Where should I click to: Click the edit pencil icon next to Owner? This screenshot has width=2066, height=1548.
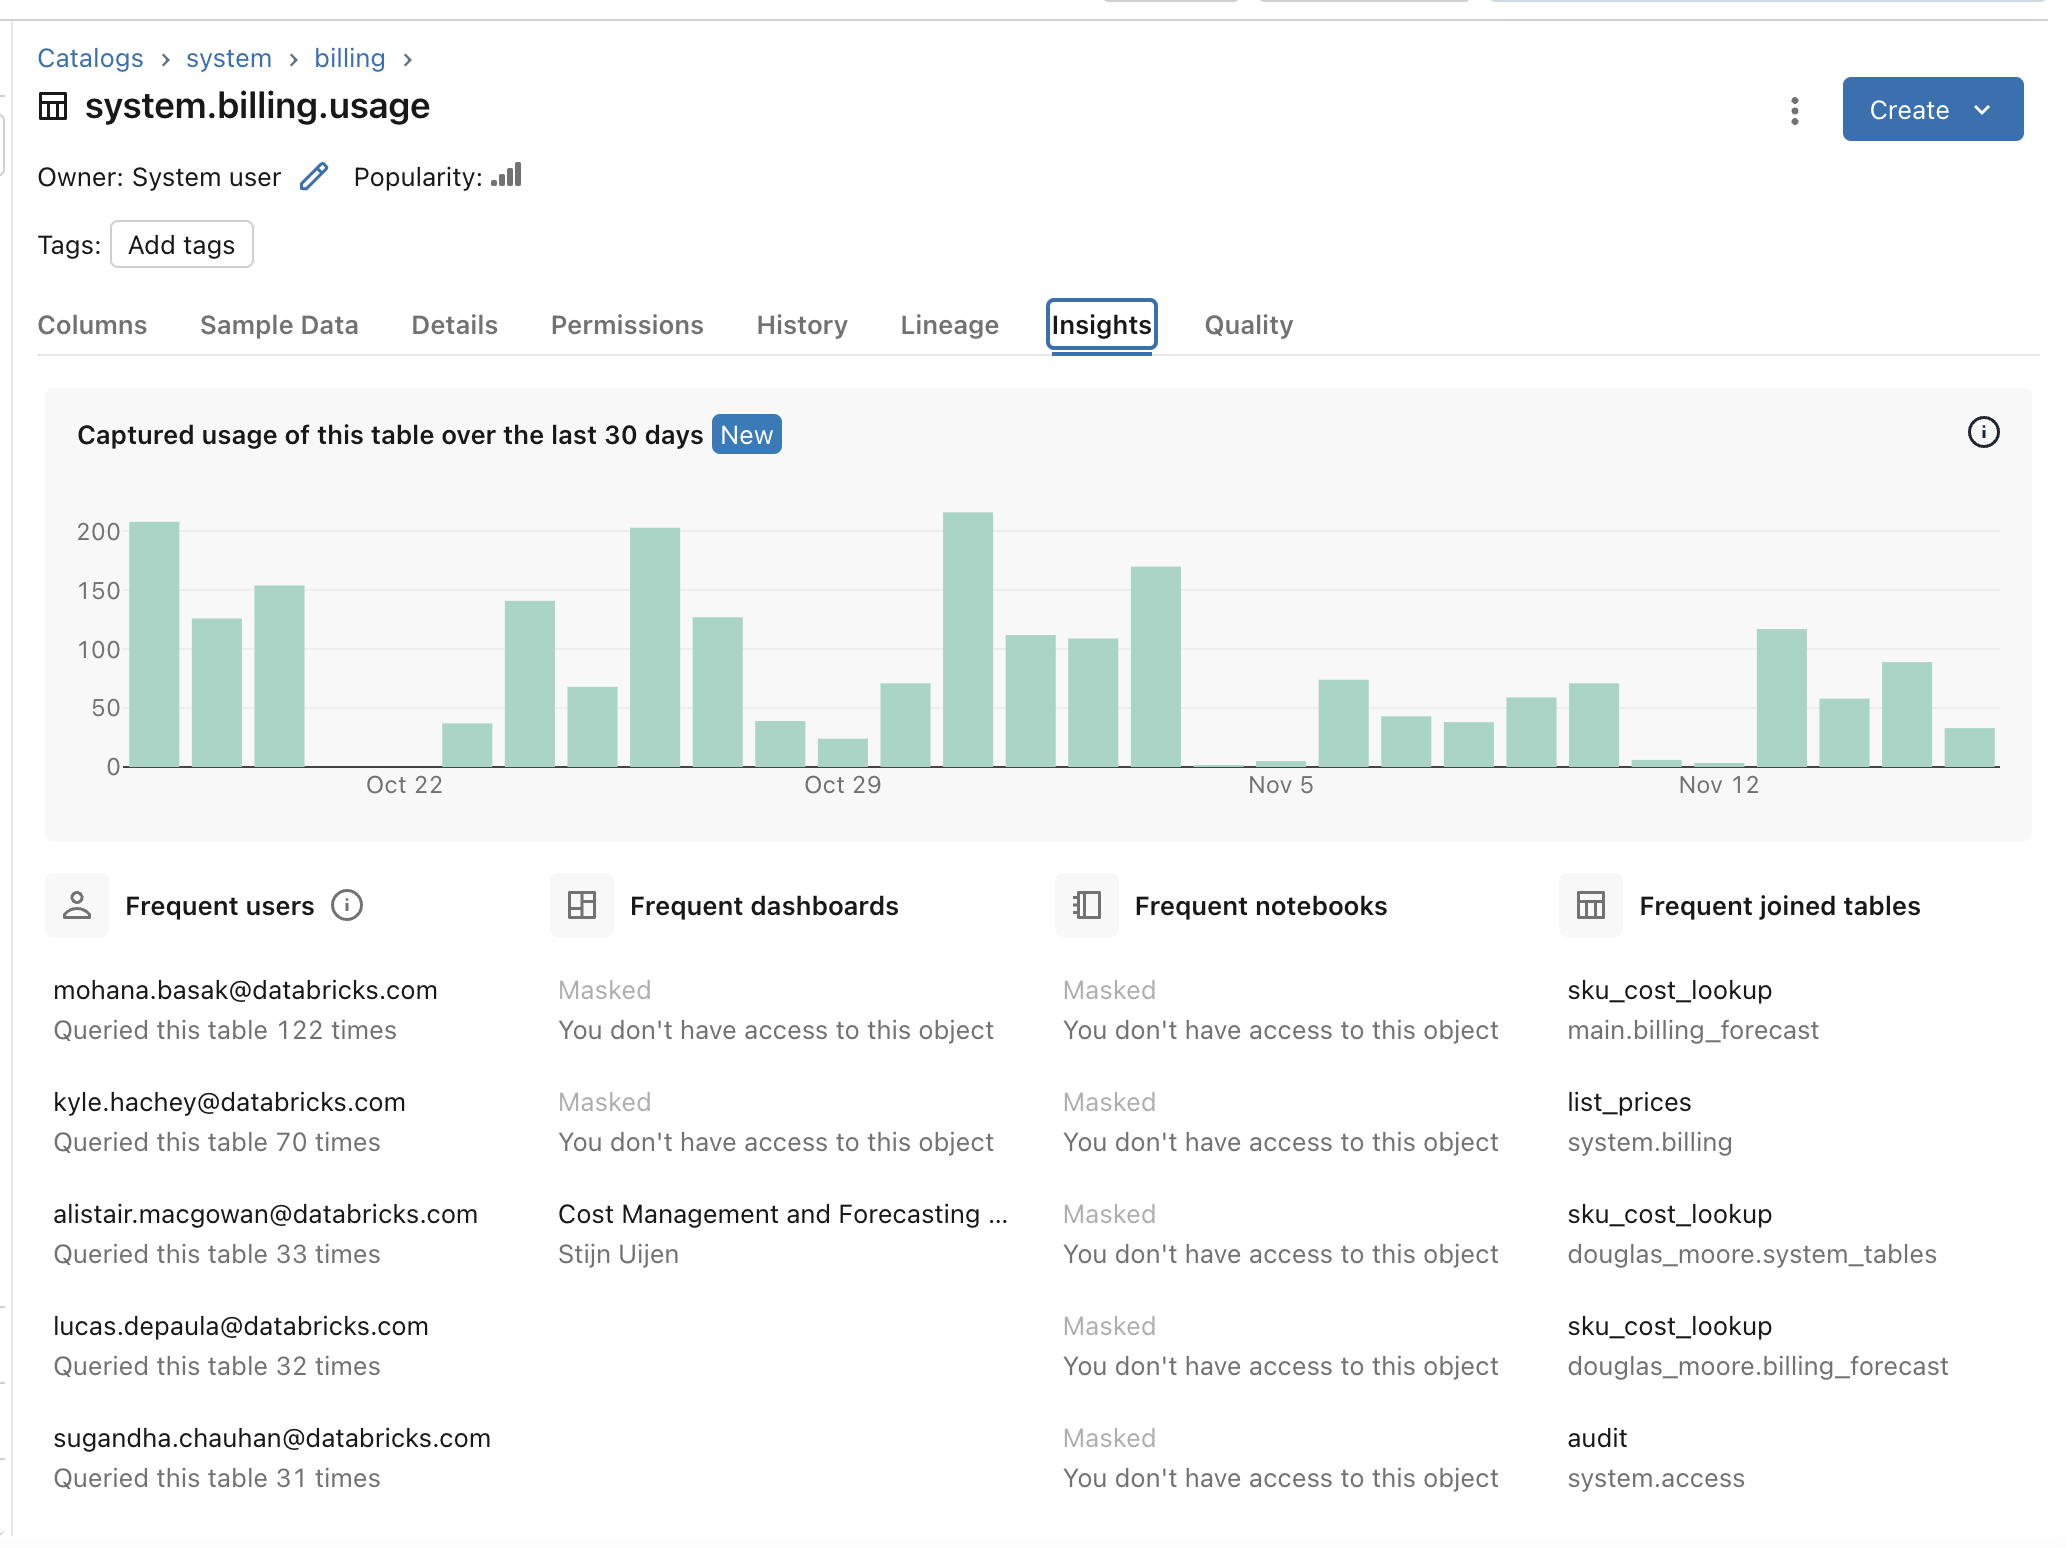coord(312,177)
